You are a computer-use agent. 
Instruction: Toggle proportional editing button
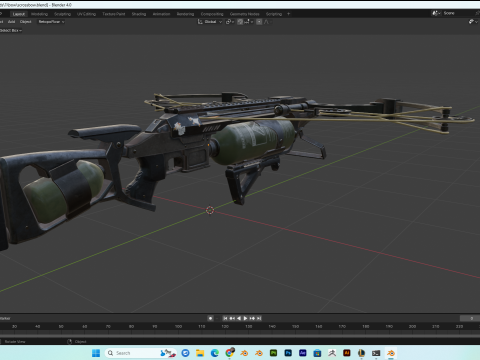click(x=259, y=22)
